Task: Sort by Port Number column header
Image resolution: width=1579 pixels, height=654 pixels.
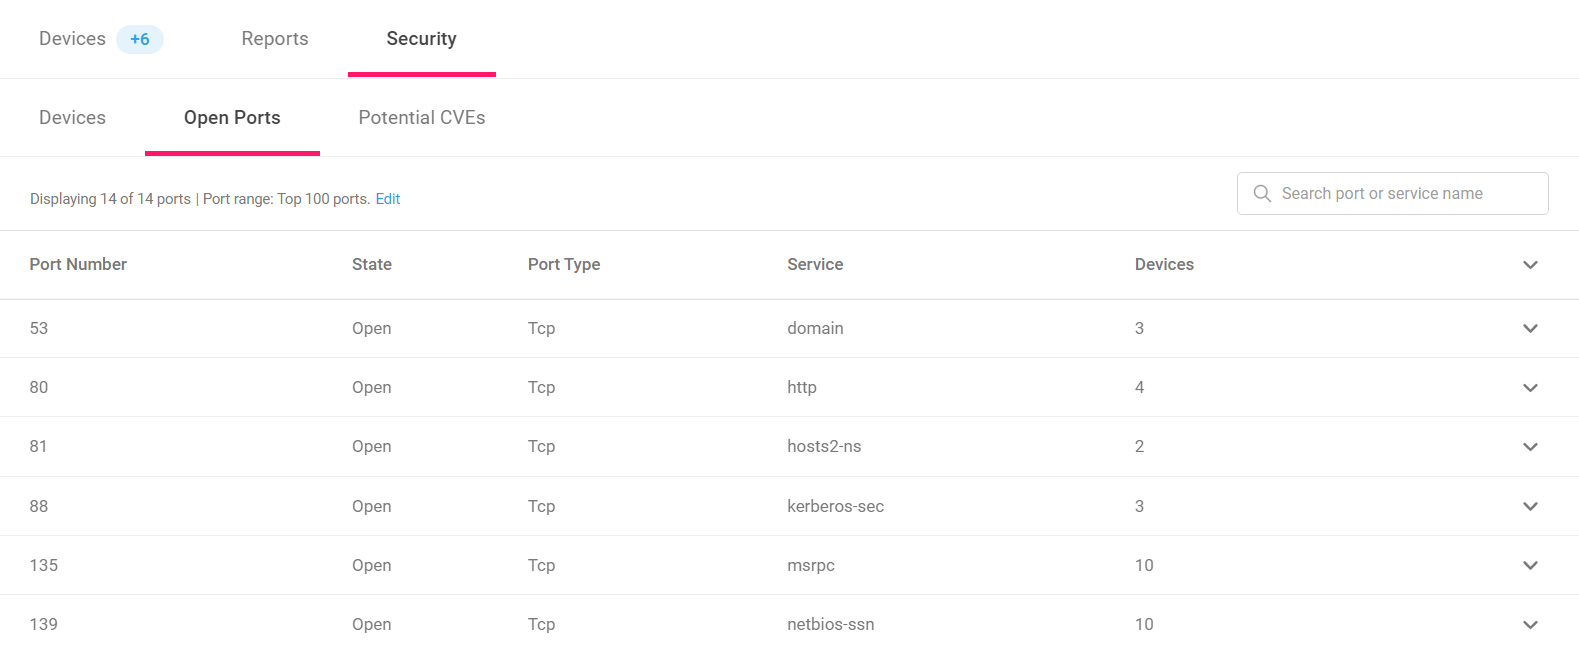Action: (78, 264)
